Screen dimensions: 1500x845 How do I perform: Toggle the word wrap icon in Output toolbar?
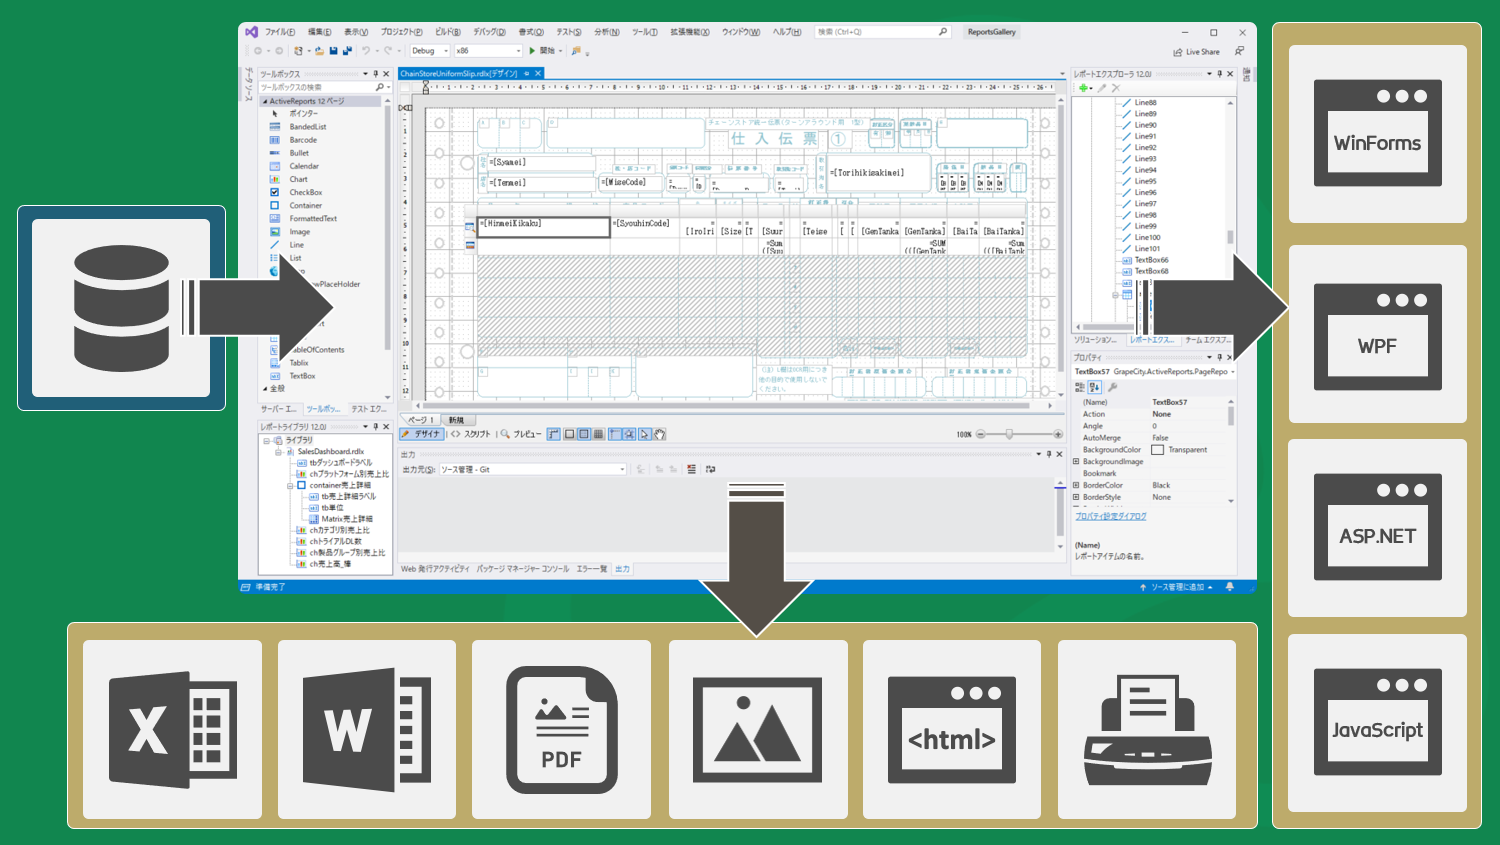[710, 469]
